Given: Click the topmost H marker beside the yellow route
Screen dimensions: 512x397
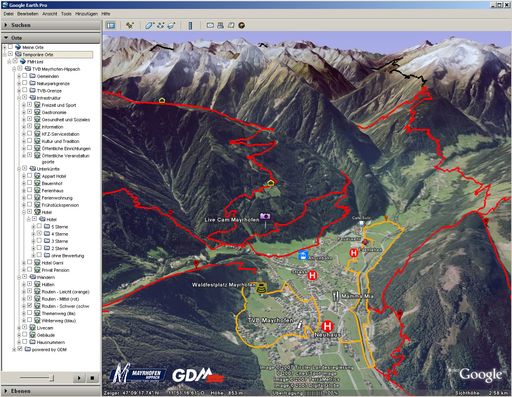Looking at the screenshot, I should [354, 253].
